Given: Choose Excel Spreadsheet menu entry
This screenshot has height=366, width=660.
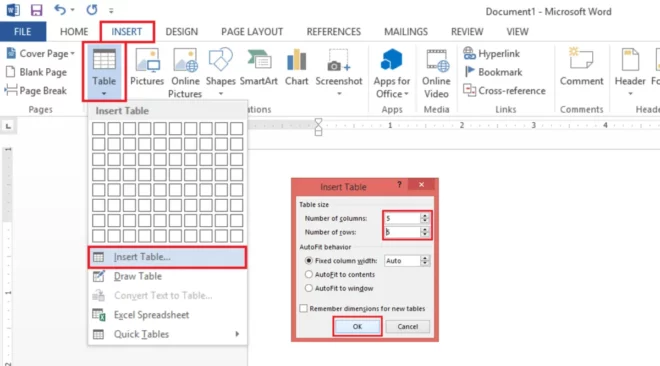Looking at the screenshot, I should 167,315.
